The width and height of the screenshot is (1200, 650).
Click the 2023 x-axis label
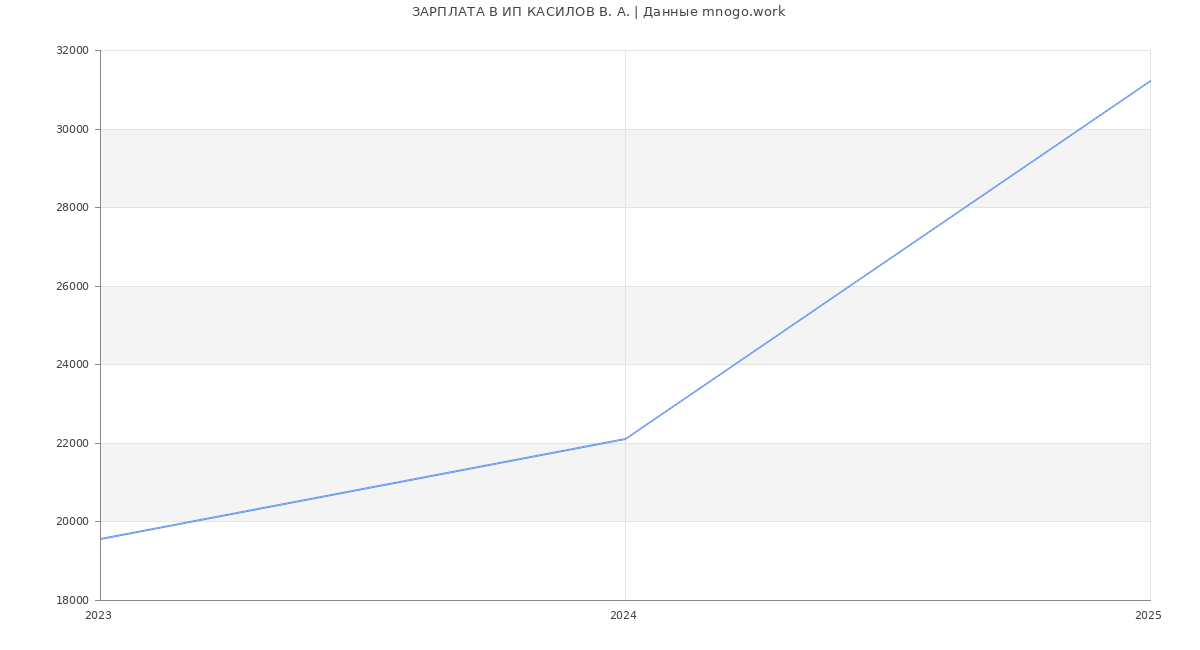coord(98,616)
